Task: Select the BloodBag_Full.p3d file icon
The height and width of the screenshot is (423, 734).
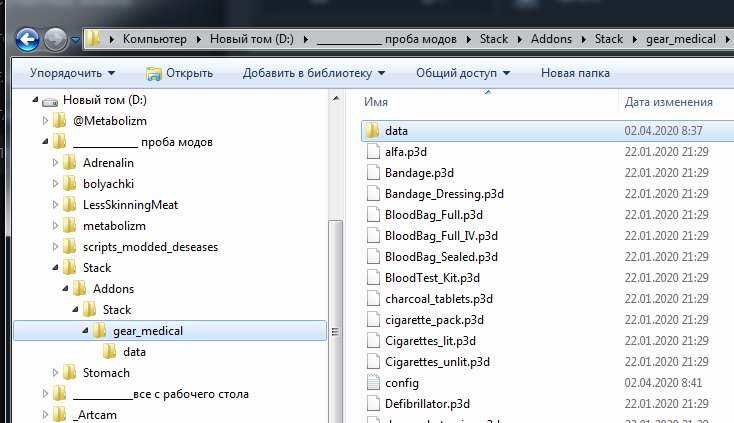Action: (373, 215)
